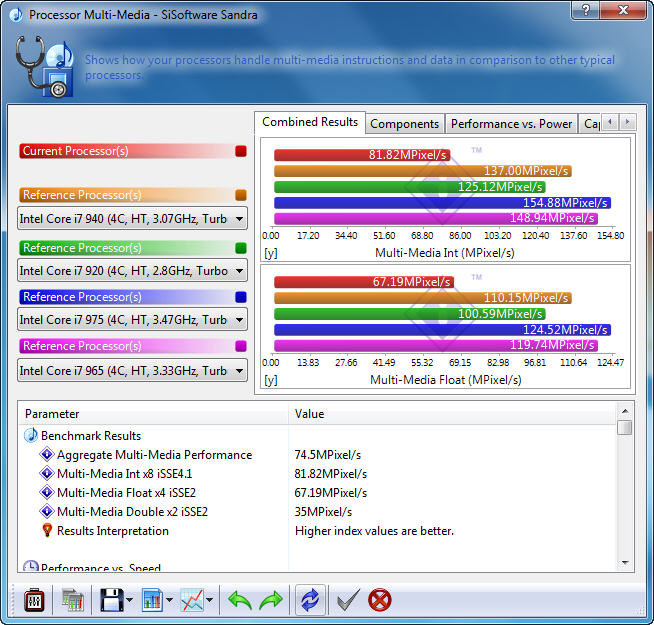Viewport: 654px width, 625px height.
Task: Click the 35MPixel/s value
Action: [x=323, y=512]
